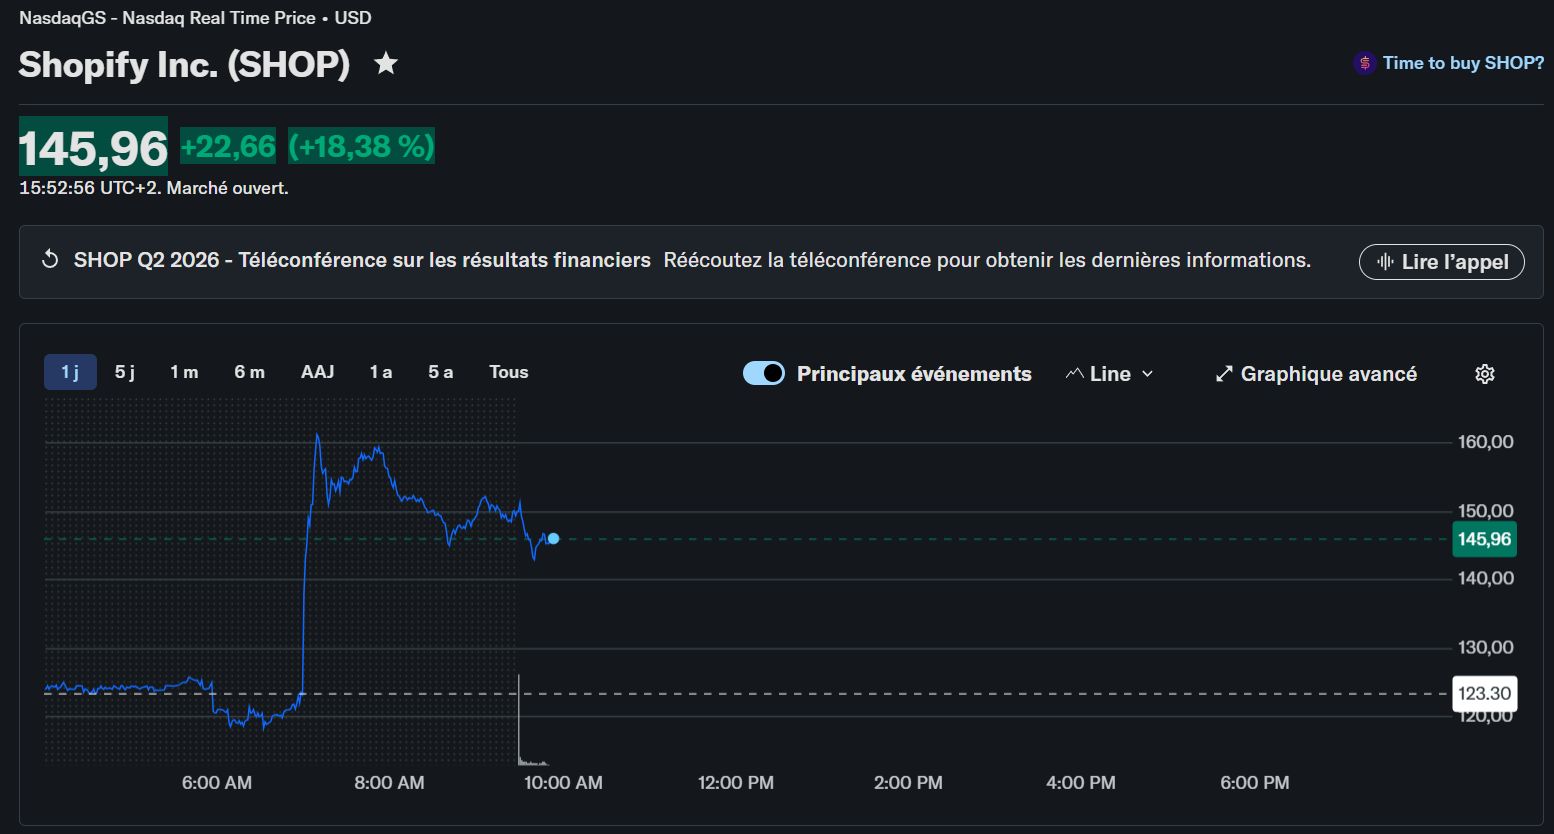Click the NasdaqGS - Nasdaq Real Time Price text
Viewport: 1554px width, 834px height.
[x=195, y=18]
